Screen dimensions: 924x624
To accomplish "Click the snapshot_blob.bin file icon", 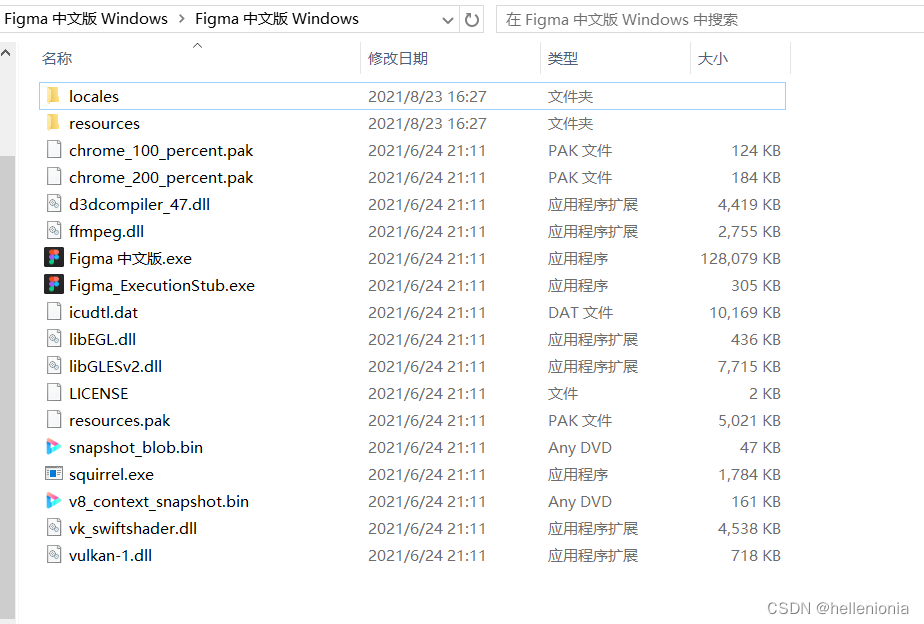I will coord(54,447).
